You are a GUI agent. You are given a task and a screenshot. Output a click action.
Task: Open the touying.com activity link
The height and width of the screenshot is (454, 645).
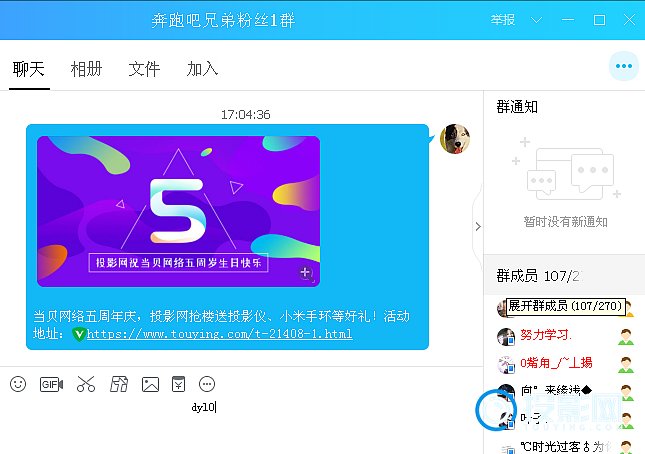[219, 333]
